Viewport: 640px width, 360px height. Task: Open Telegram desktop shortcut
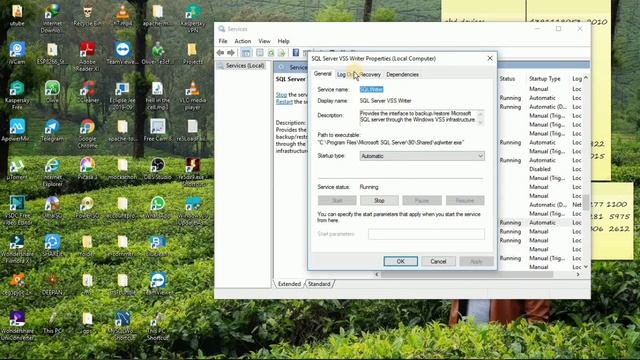point(52,131)
